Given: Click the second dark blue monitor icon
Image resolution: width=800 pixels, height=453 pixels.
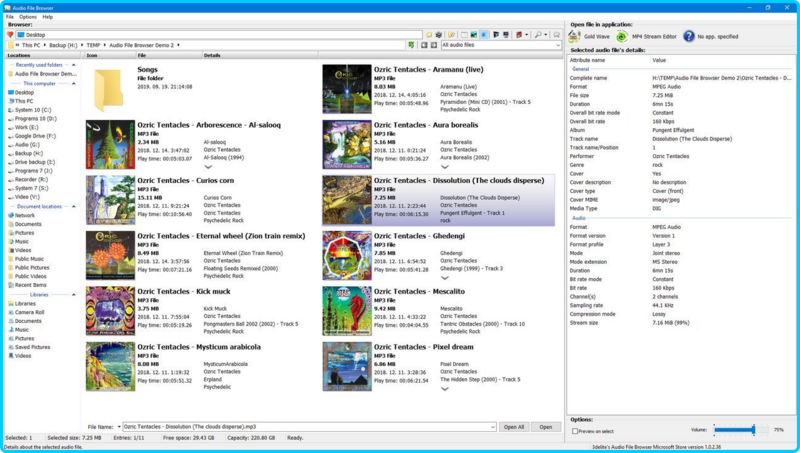Looking at the screenshot, I should [506, 35].
